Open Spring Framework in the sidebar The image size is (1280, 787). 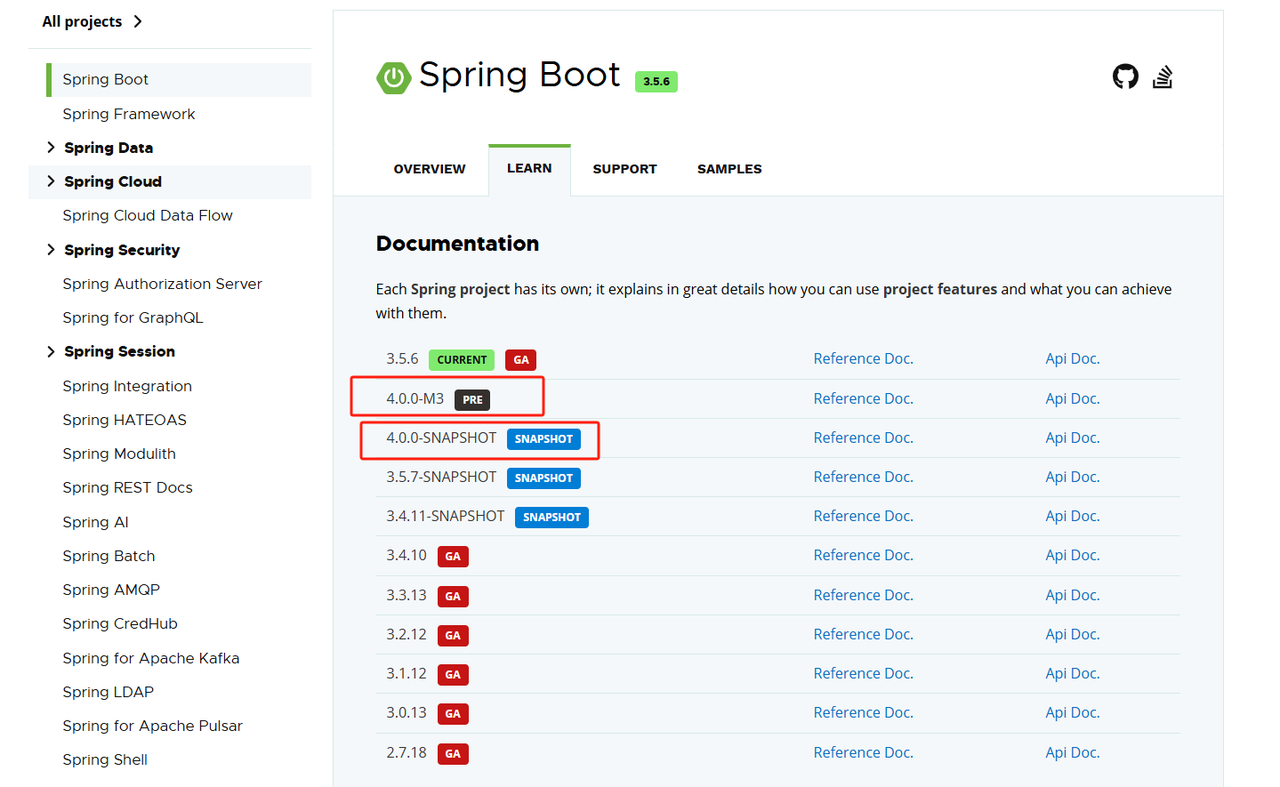(x=129, y=114)
